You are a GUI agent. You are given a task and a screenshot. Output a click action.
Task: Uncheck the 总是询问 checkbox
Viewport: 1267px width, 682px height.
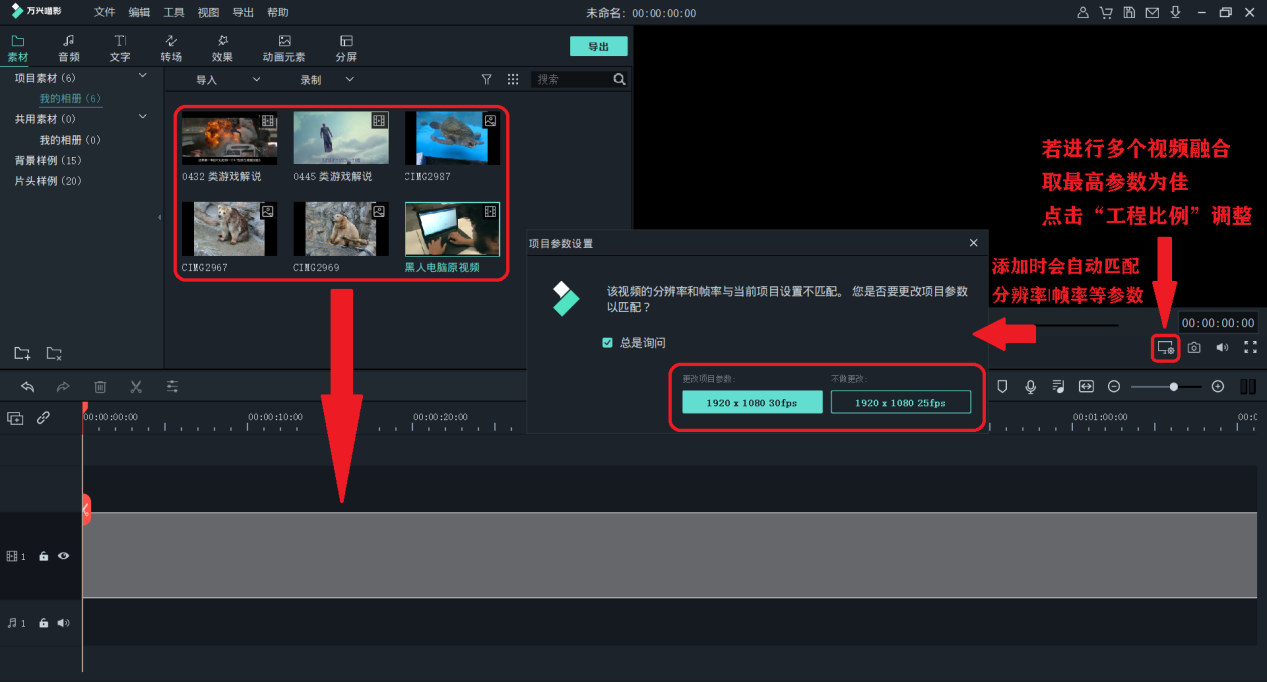[x=607, y=342]
